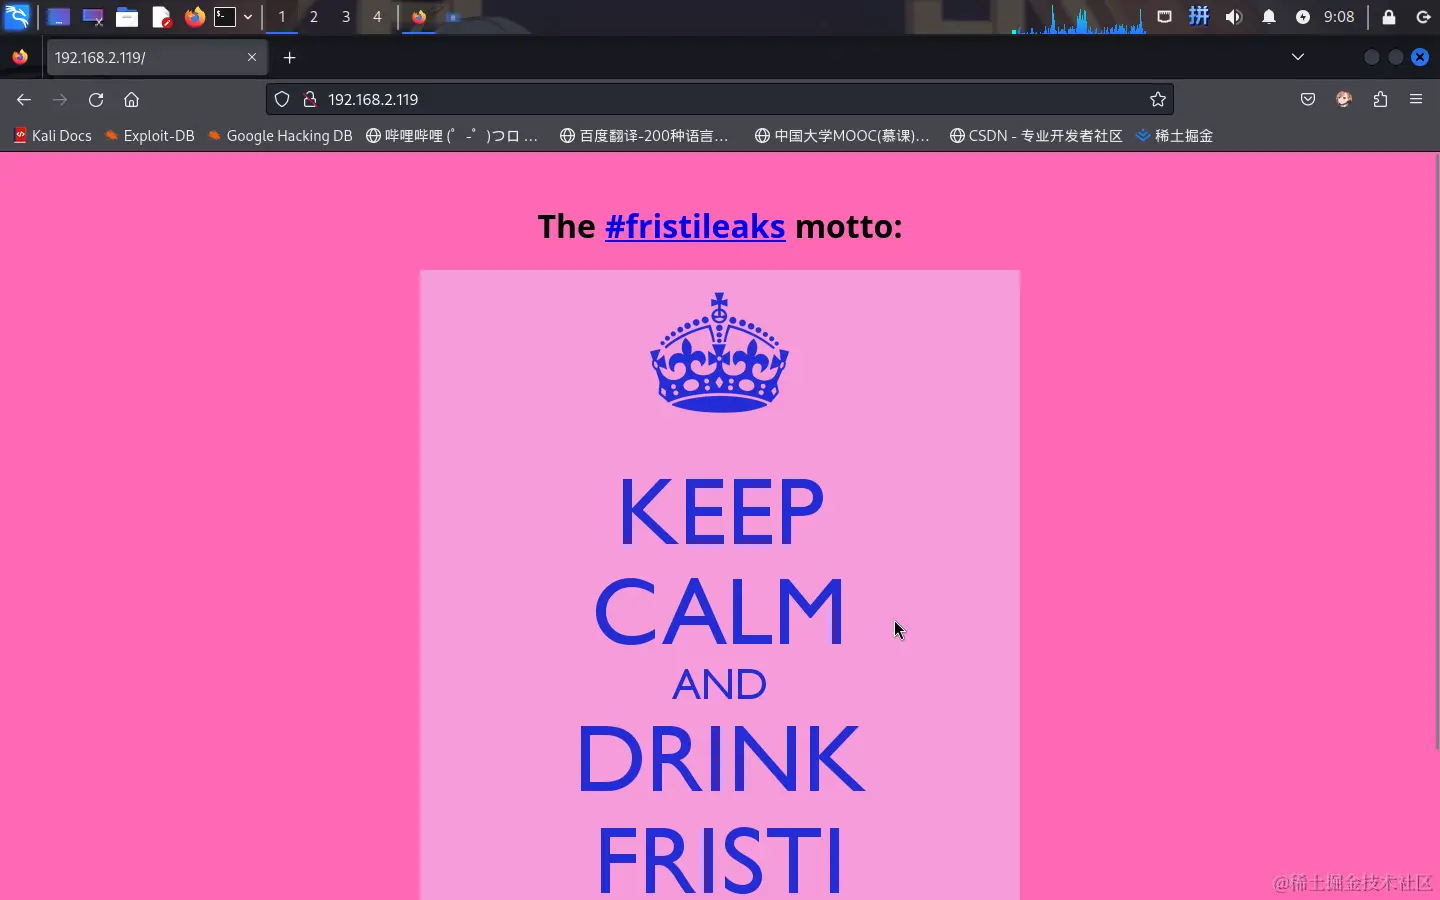Go to the Firefox home page
This screenshot has height=900, width=1440.
click(131, 99)
